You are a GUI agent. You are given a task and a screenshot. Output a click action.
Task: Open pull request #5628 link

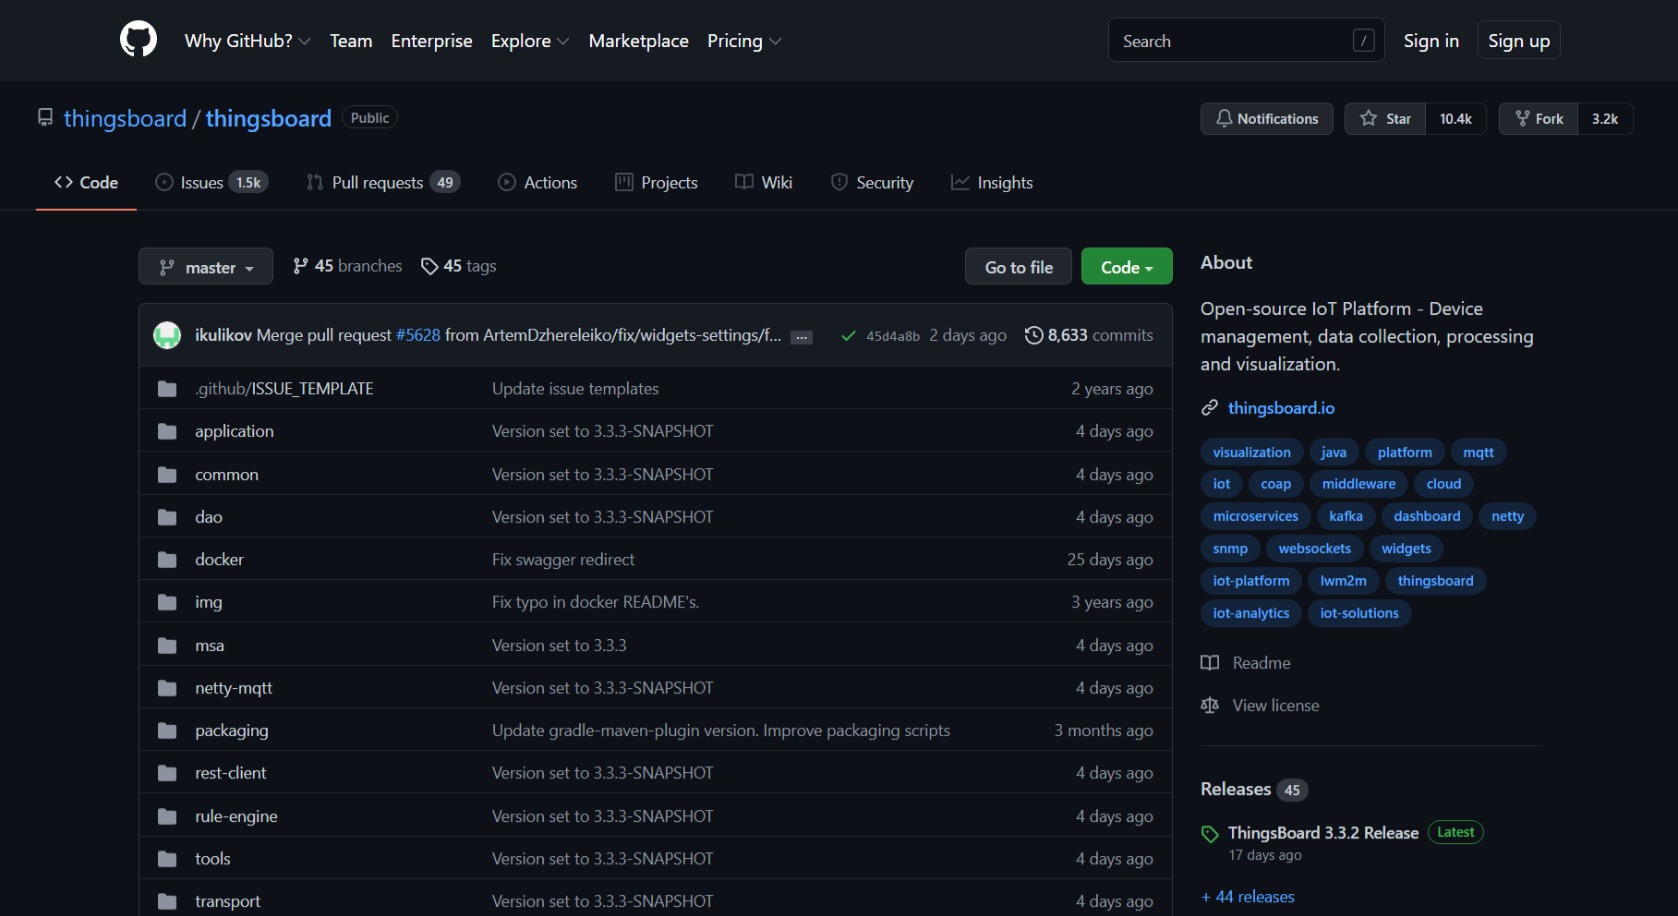418,335
